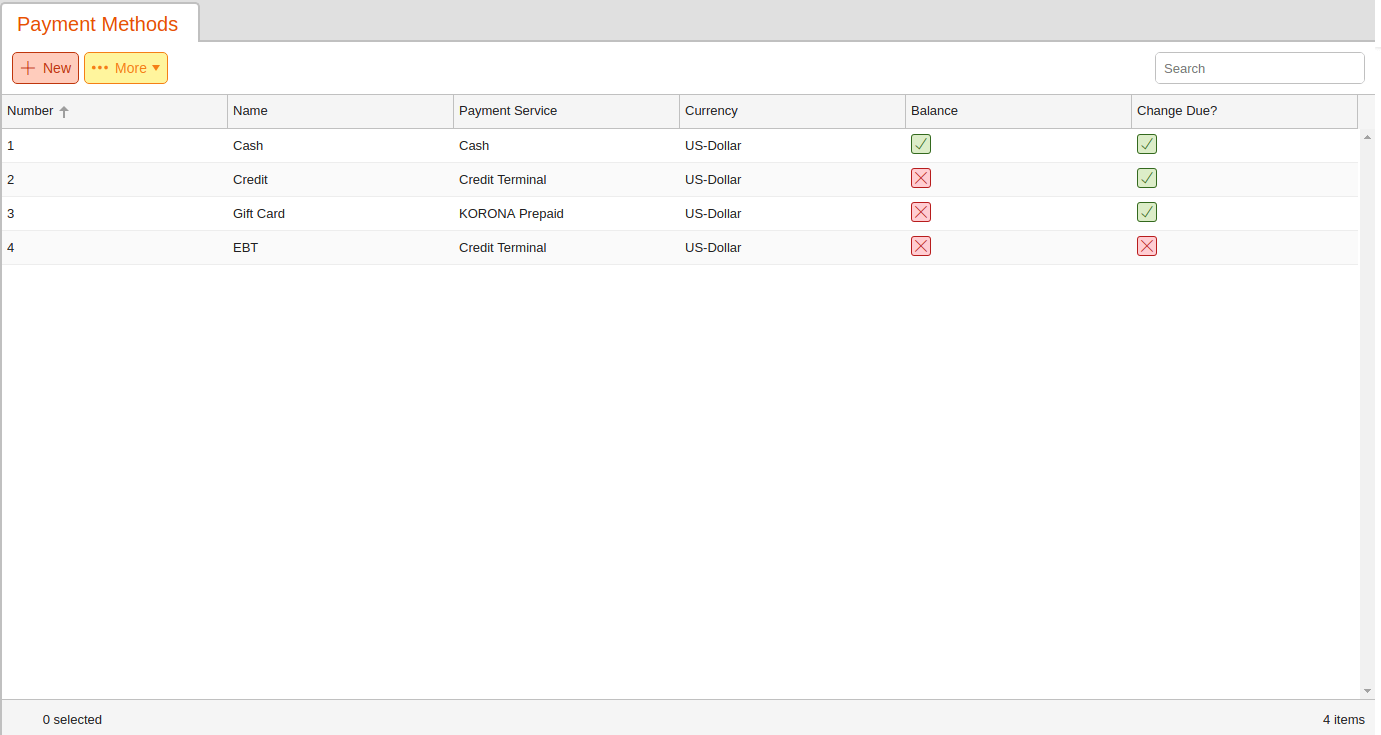The height and width of the screenshot is (735, 1381).
Task: Click US-Dollar in the Credit row
Action: (713, 180)
